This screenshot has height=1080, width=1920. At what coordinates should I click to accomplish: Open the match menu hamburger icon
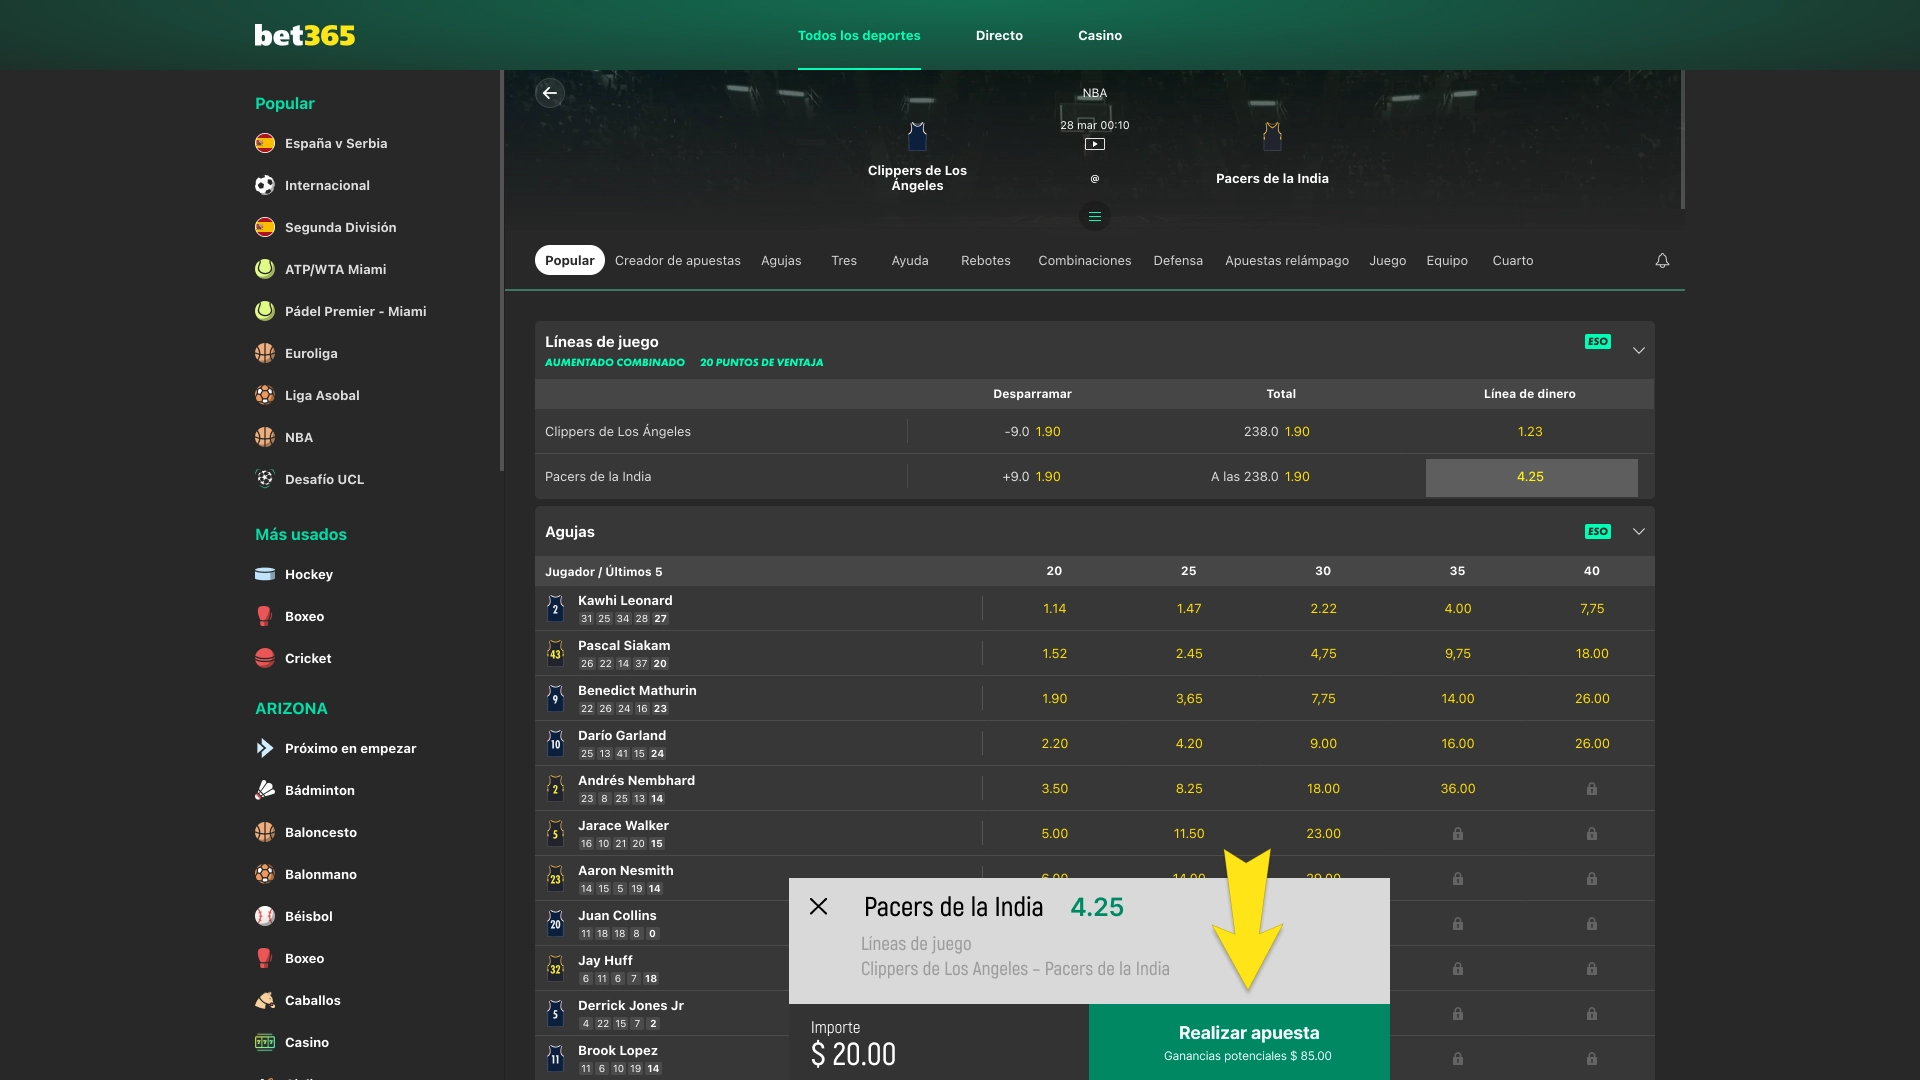1095,216
